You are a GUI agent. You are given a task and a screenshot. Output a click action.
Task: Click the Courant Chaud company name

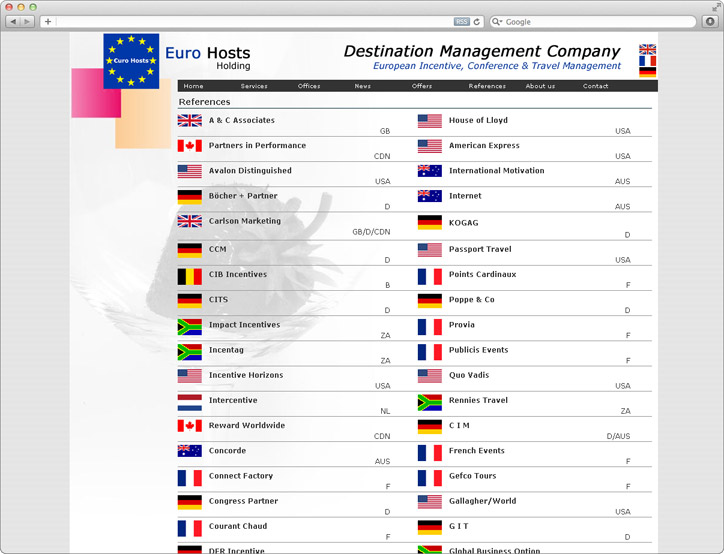click(x=238, y=526)
